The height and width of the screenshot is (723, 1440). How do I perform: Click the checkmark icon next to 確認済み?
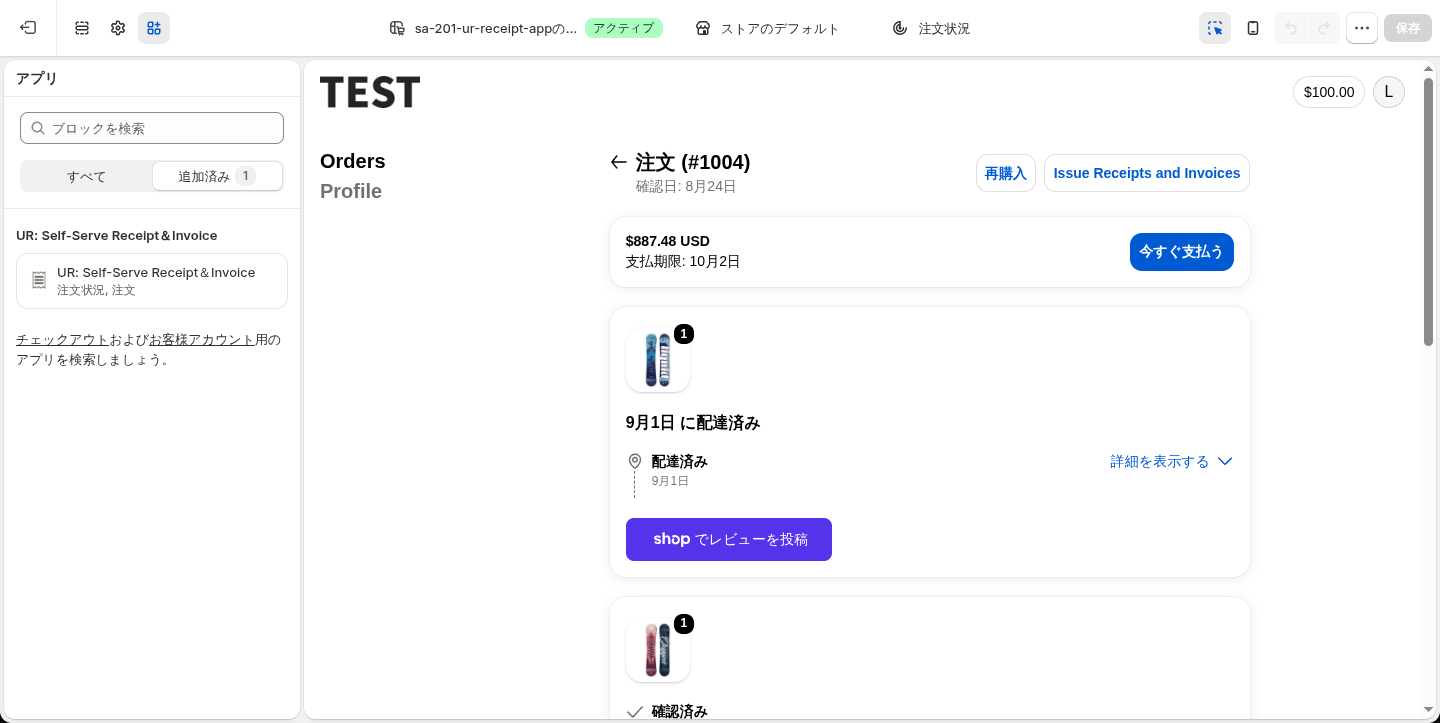click(x=634, y=712)
